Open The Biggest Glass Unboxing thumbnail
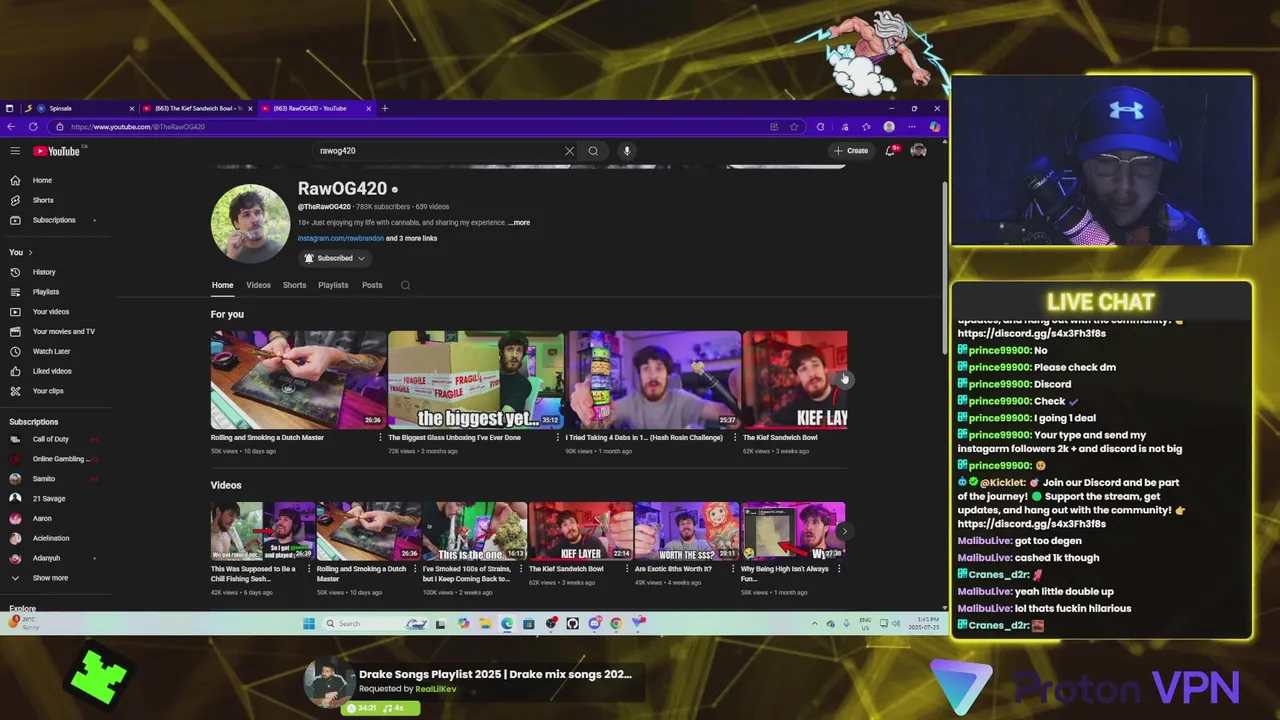Viewport: 1280px width, 720px height. pyautogui.click(x=476, y=380)
